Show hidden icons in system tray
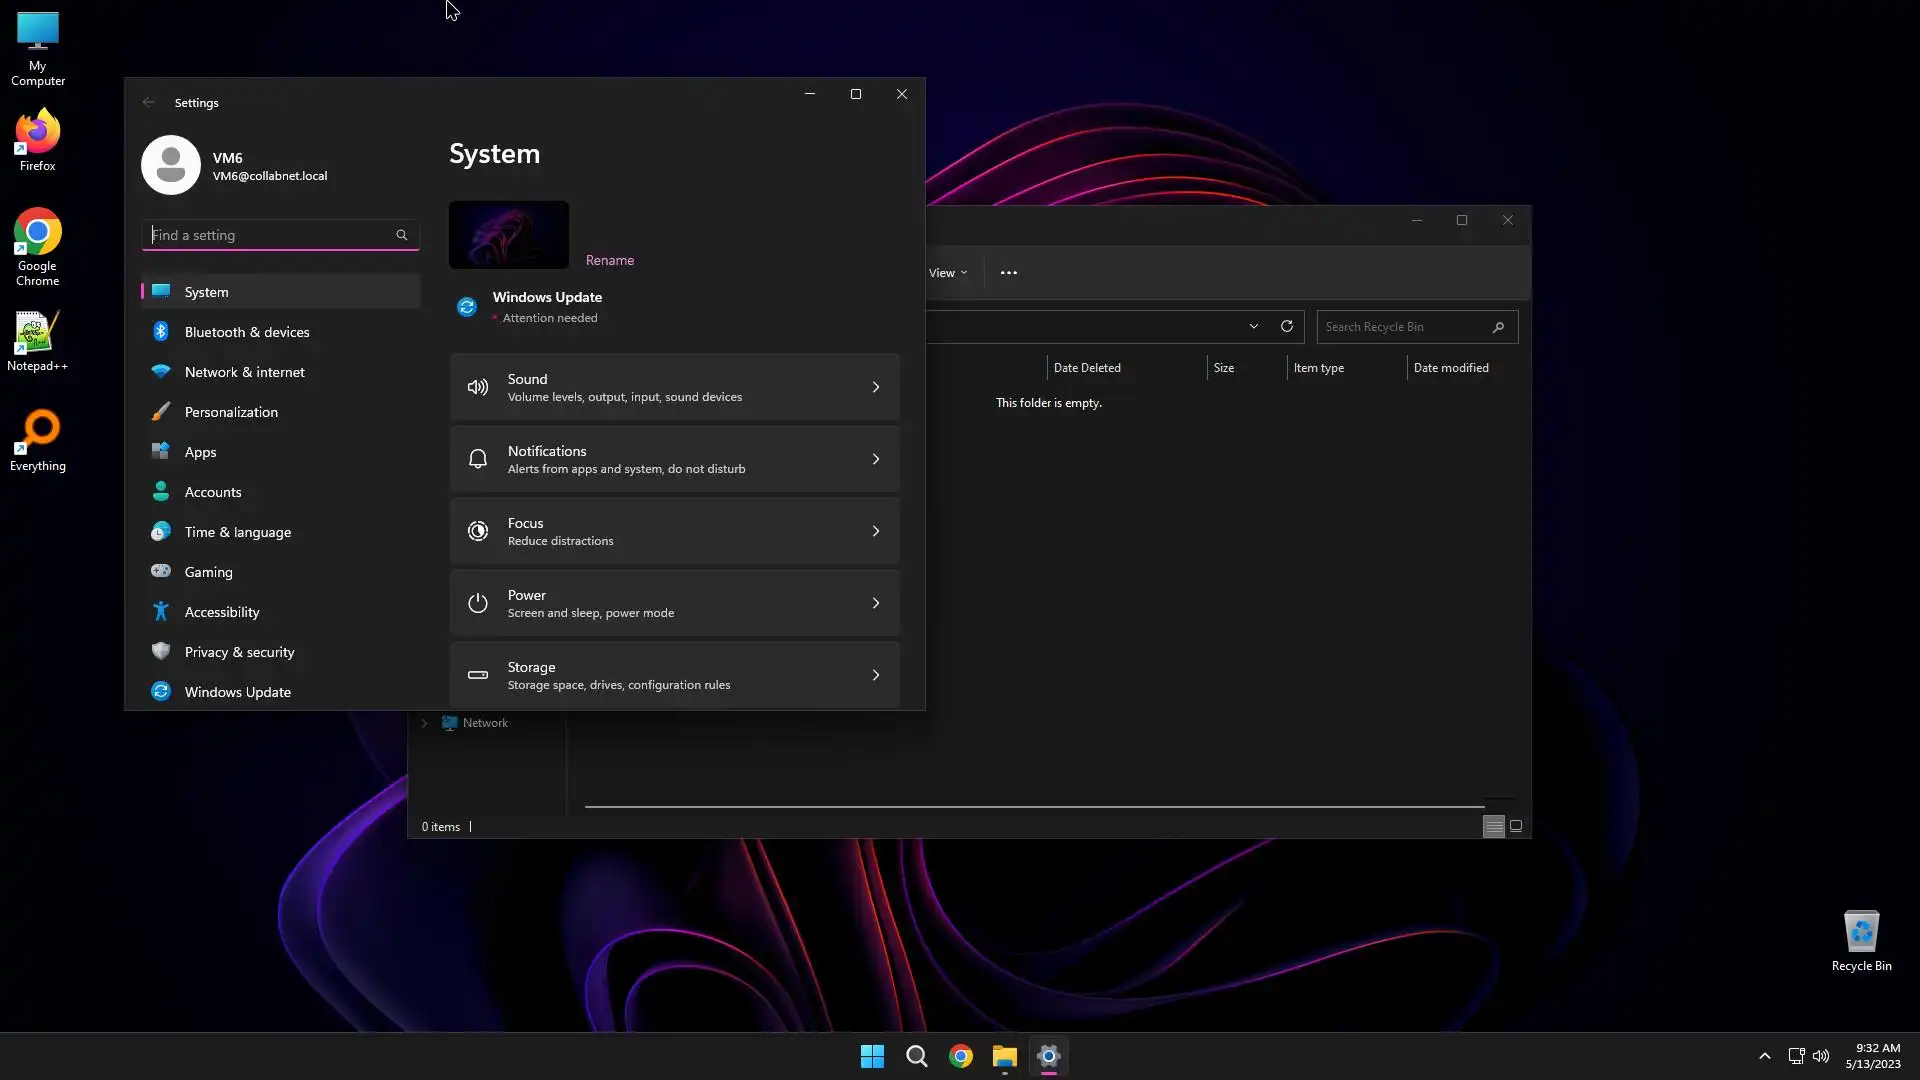The image size is (1920, 1080). pos(1764,1056)
